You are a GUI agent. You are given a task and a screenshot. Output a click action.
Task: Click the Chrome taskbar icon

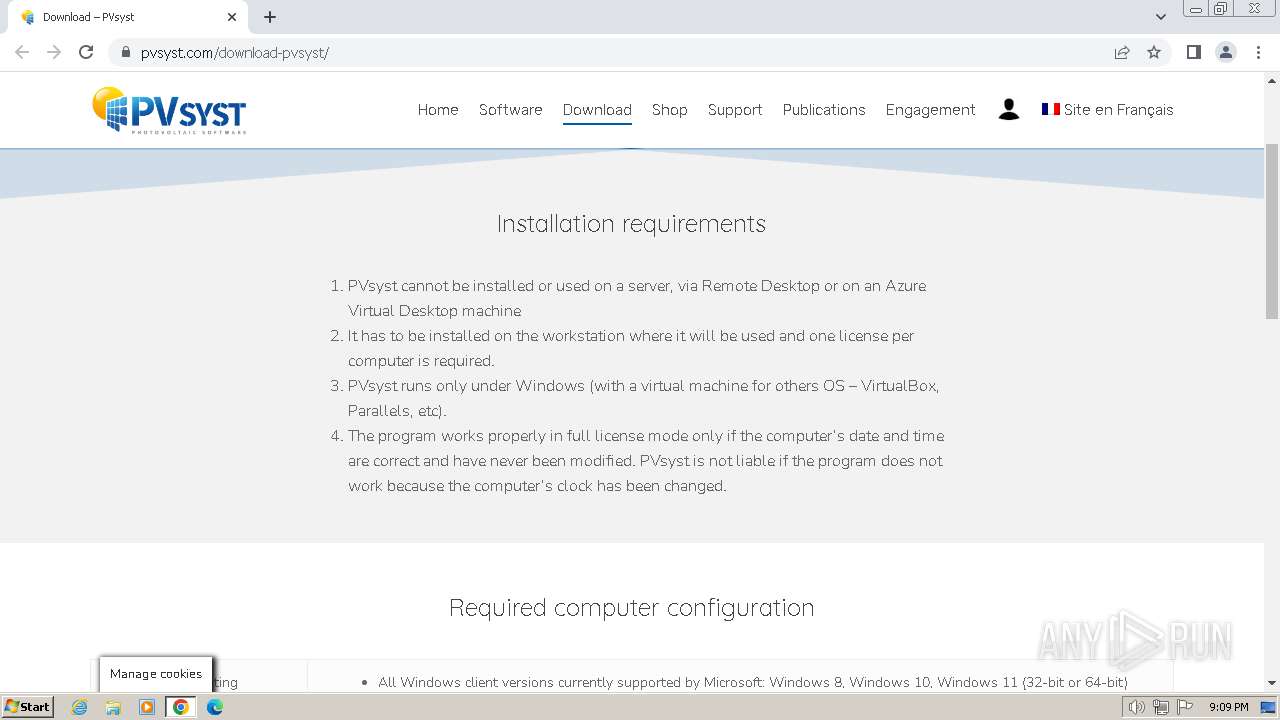pyautogui.click(x=181, y=707)
